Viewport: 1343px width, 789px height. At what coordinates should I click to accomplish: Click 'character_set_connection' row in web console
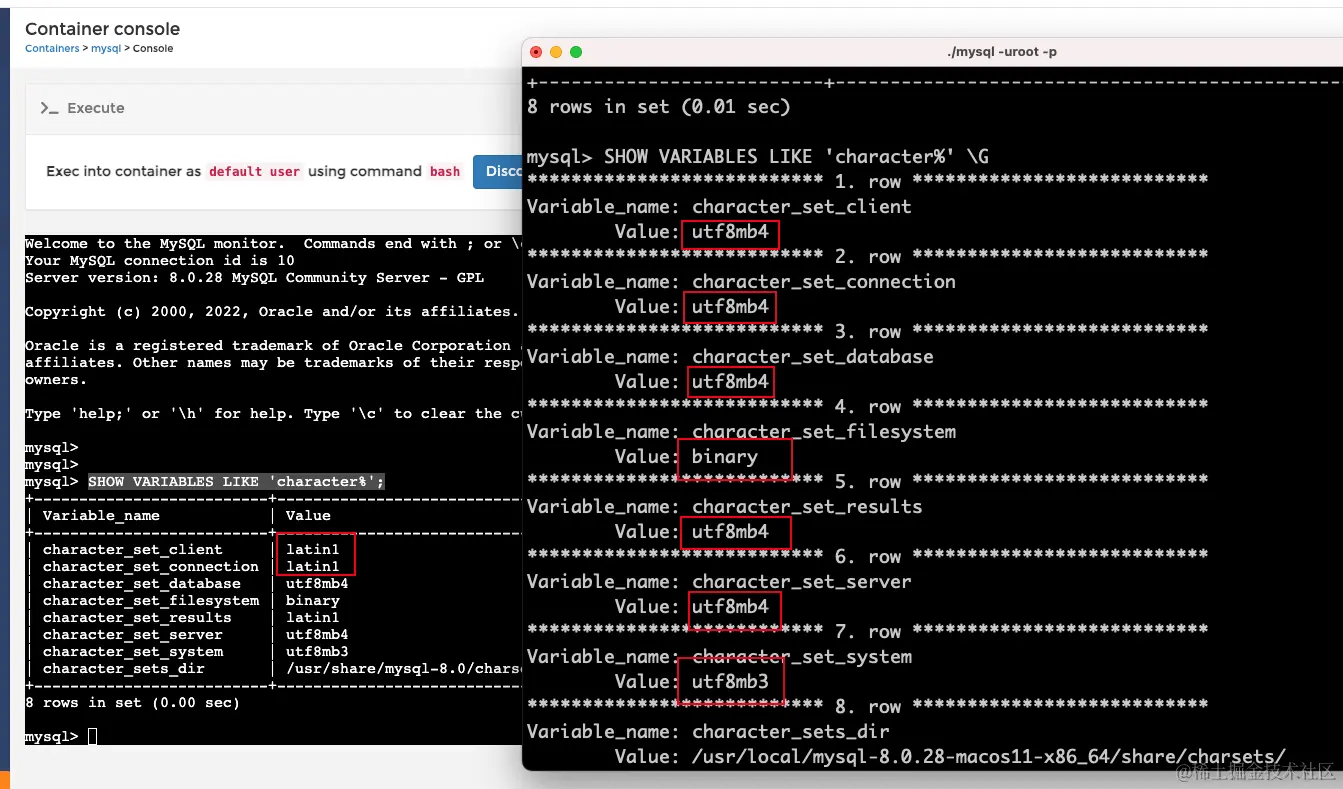[273, 567]
